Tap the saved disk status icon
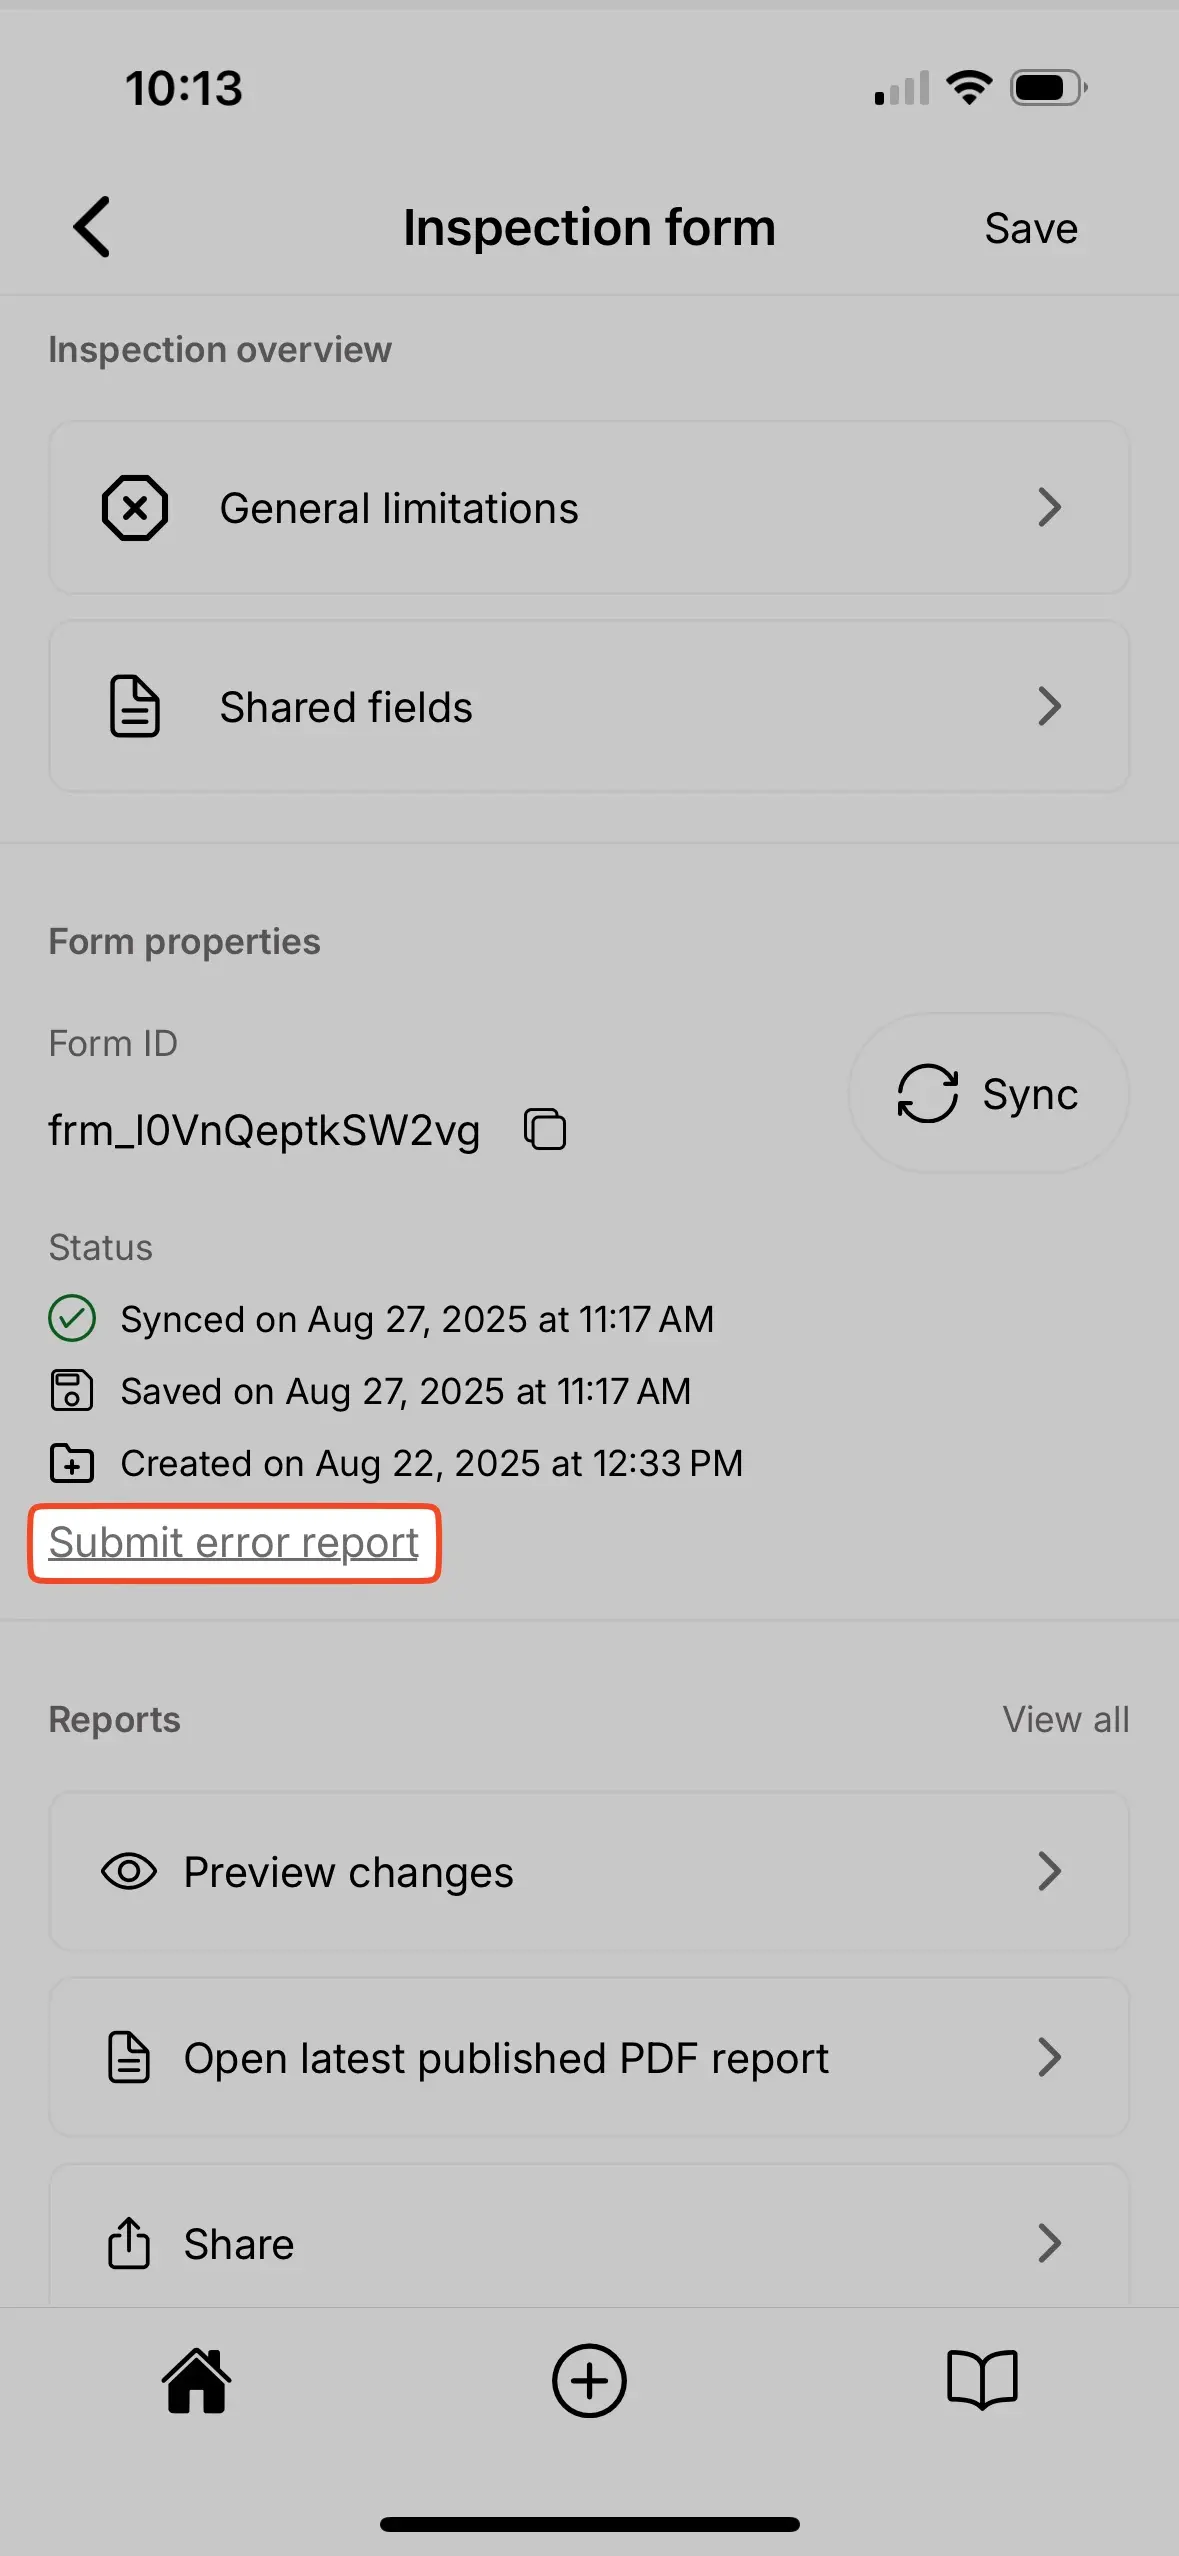The width and height of the screenshot is (1179, 2556). (x=71, y=1390)
